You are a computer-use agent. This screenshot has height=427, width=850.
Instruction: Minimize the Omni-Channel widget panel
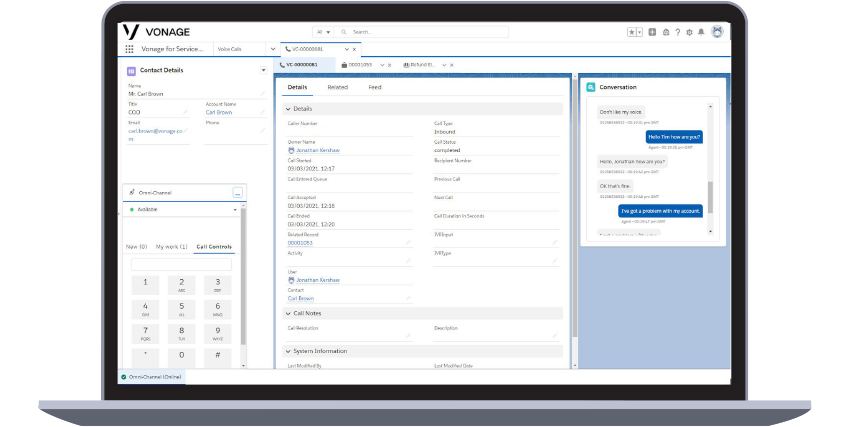[237, 192]
